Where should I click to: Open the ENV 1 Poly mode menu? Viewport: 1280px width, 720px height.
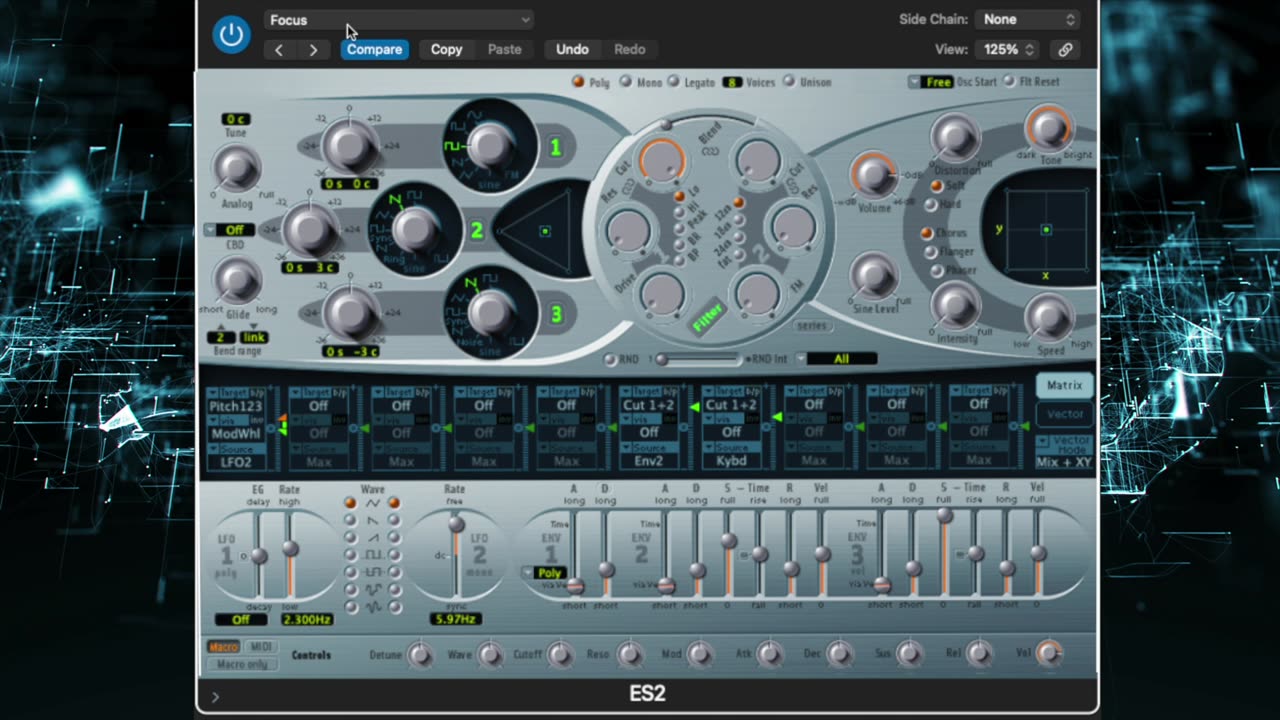pos(543,573)
